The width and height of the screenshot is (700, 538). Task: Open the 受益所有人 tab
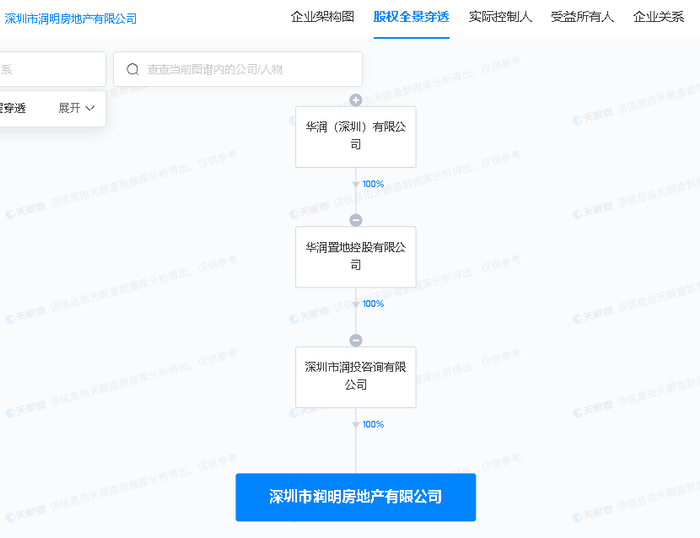pos(582,17)
